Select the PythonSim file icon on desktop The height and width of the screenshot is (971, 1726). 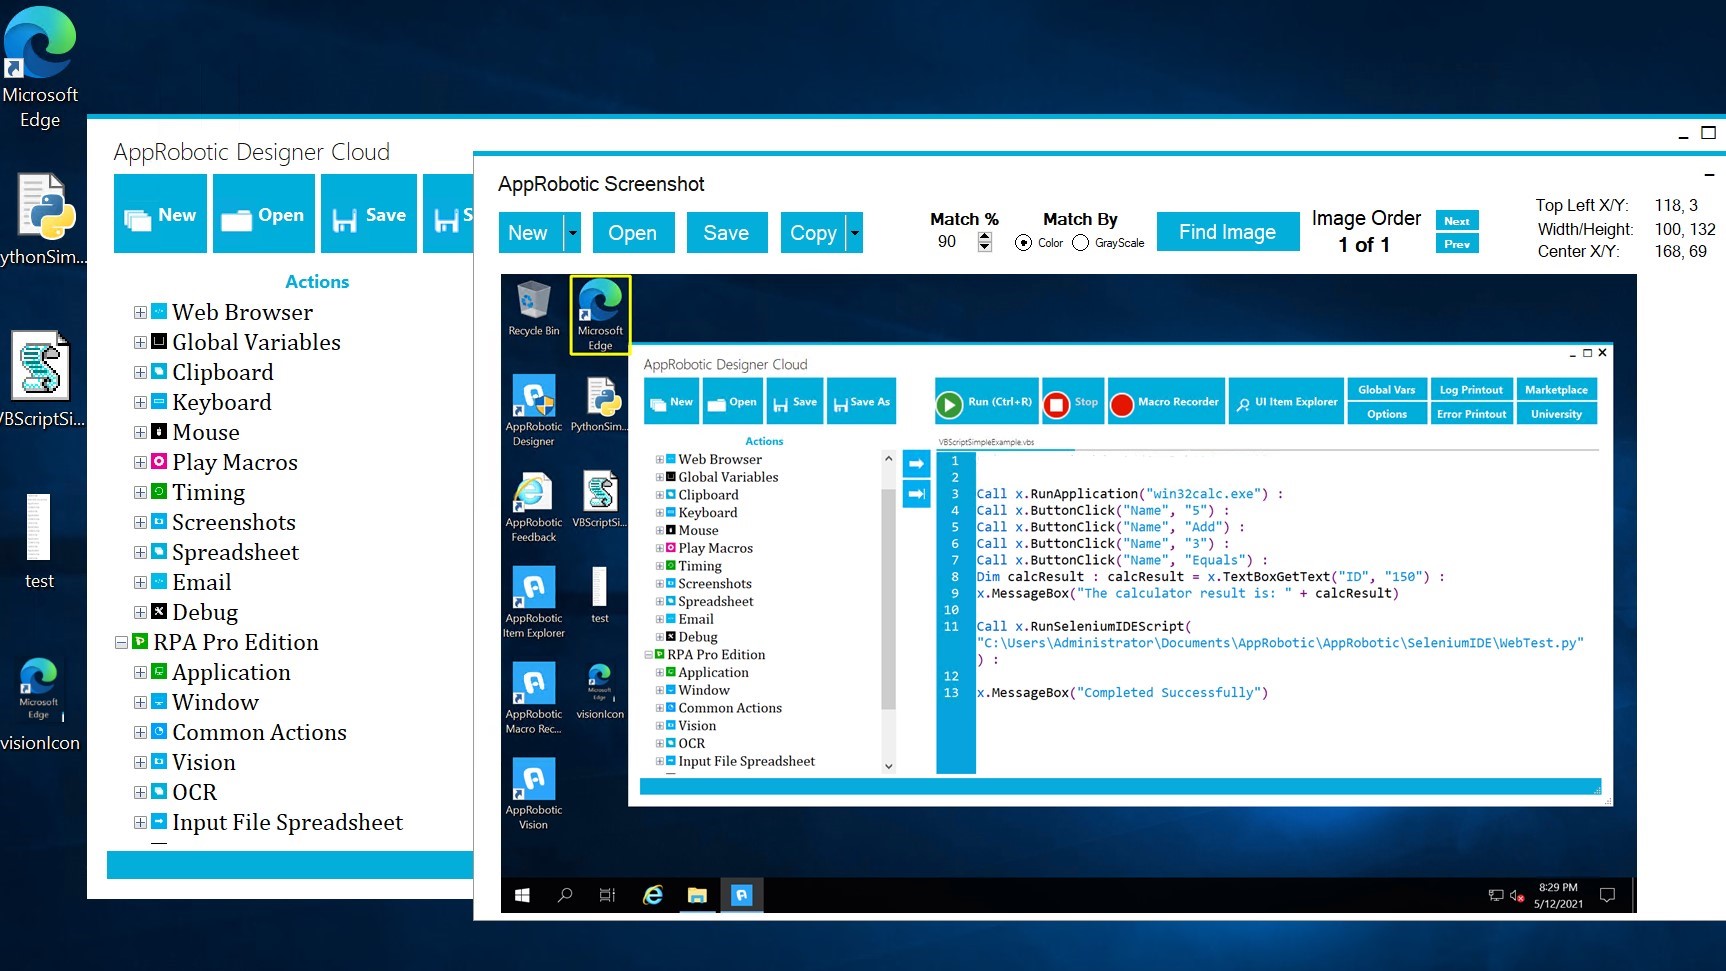click(42, 219)
